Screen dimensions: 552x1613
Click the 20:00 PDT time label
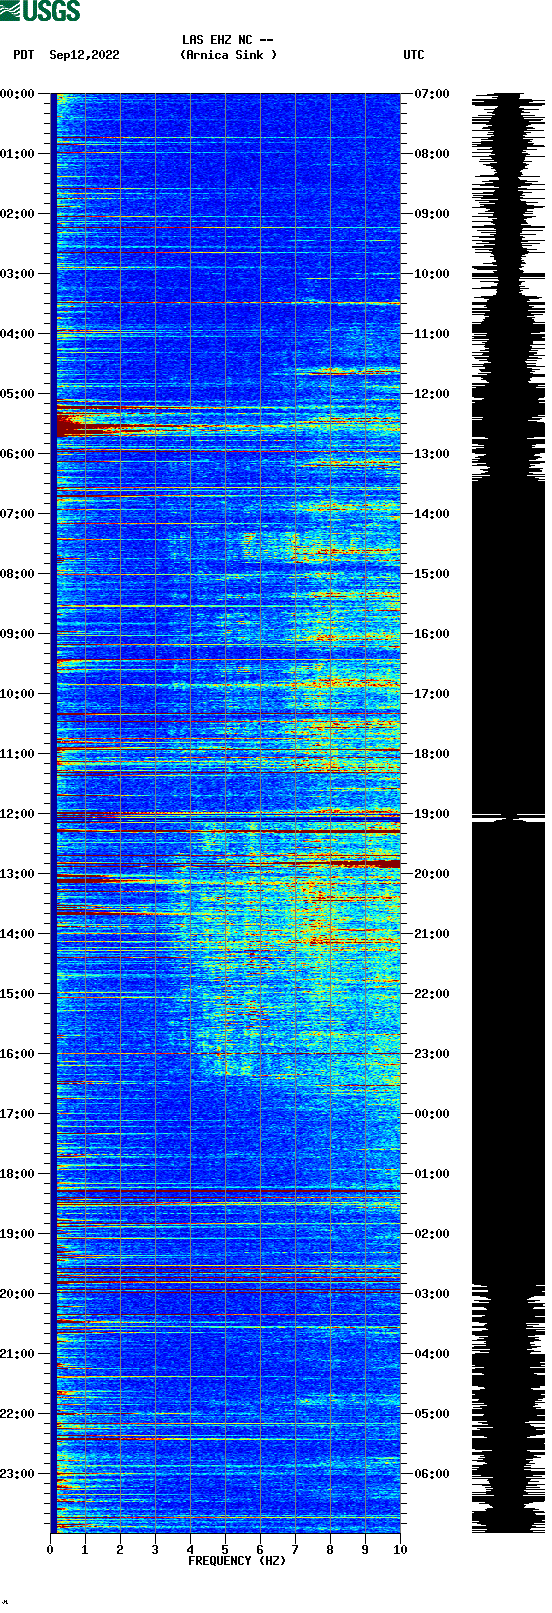18,1294
